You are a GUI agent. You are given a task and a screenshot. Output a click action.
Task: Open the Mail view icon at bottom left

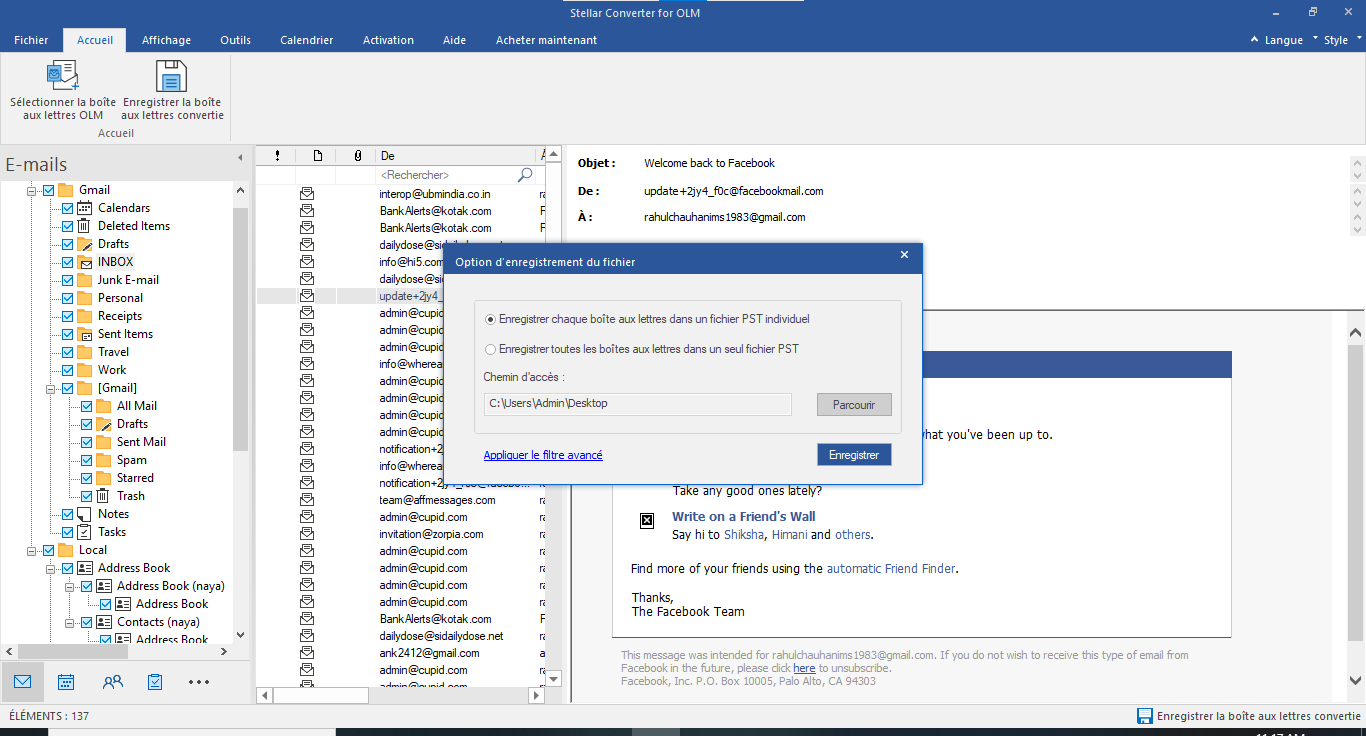click(22, 681)
